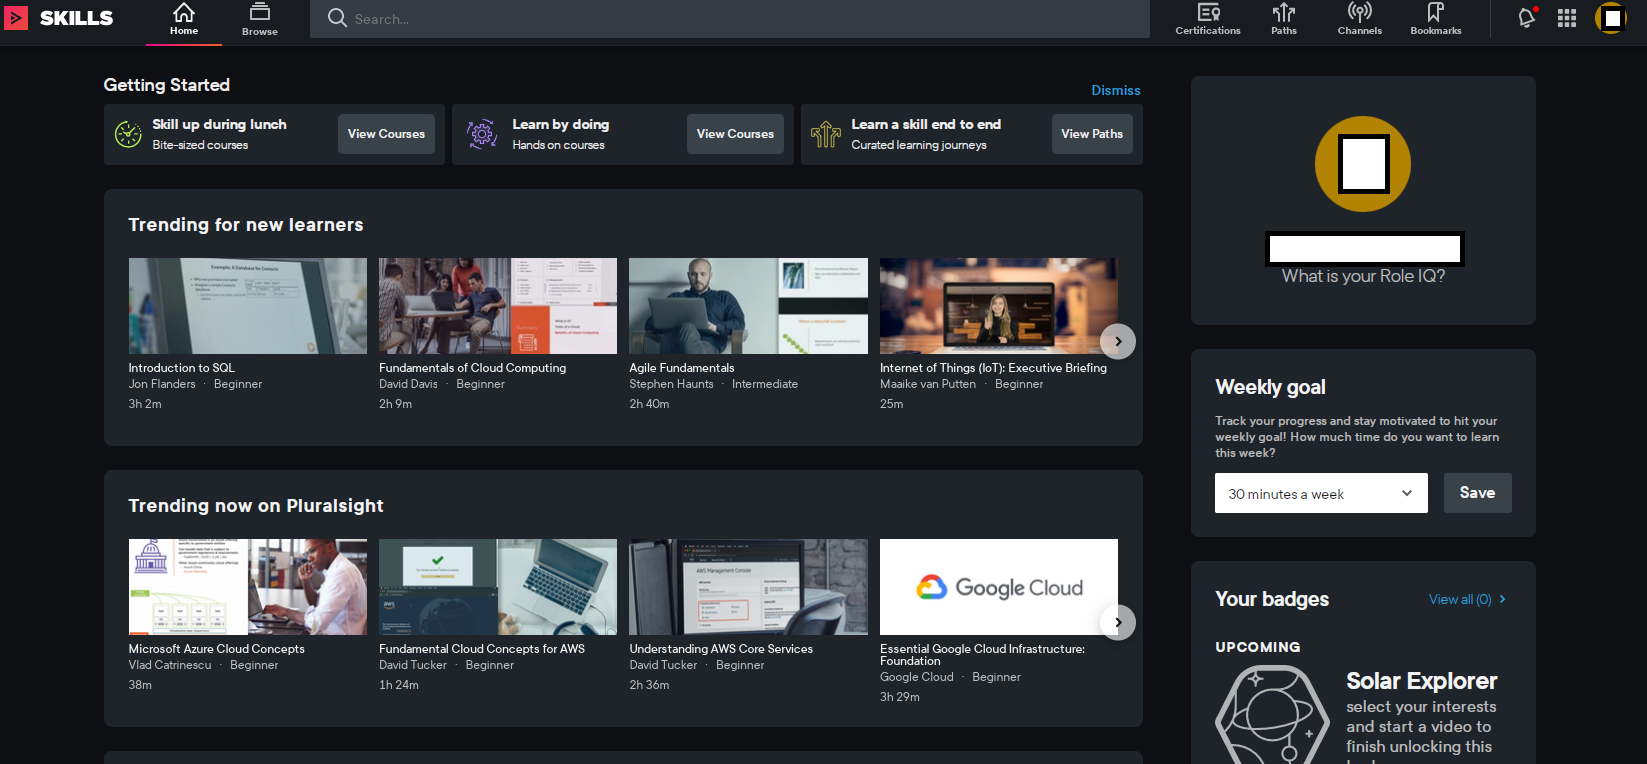
Task: Open Fundamentals of Cloud Computing thumbnail
Action: (498, 306)
